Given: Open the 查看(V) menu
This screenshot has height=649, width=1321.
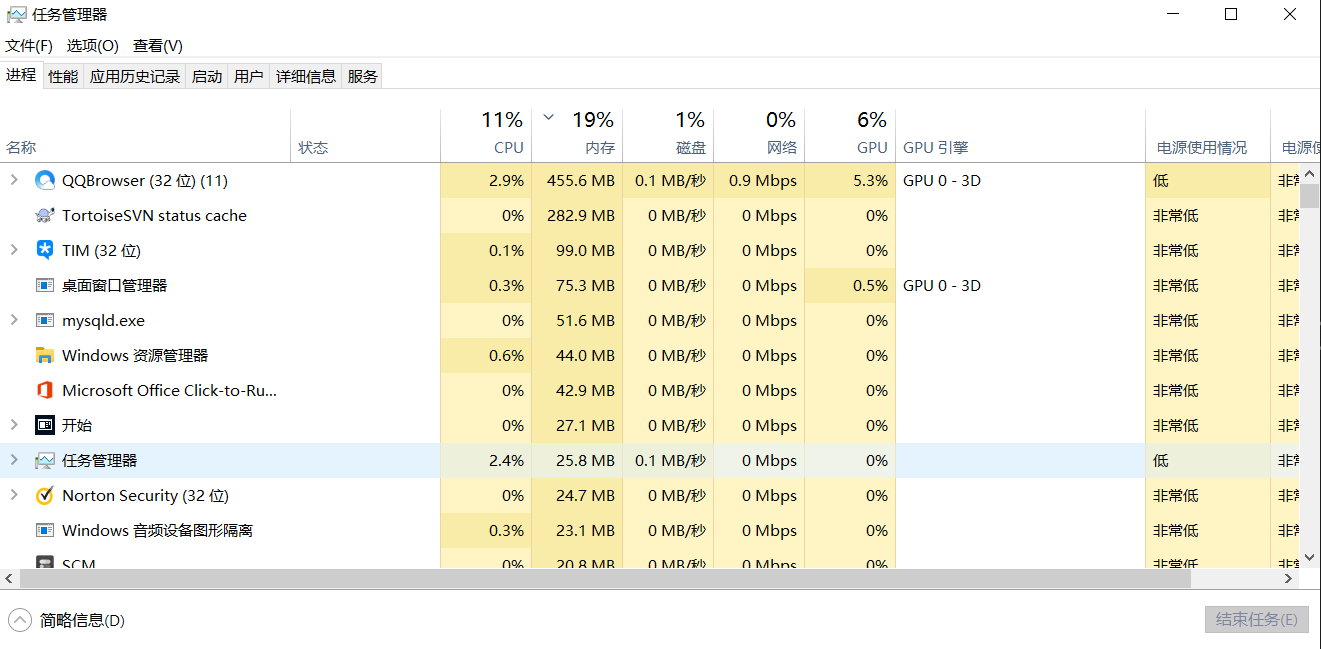Looking at the screenshot, I should [x=158, y=46].
